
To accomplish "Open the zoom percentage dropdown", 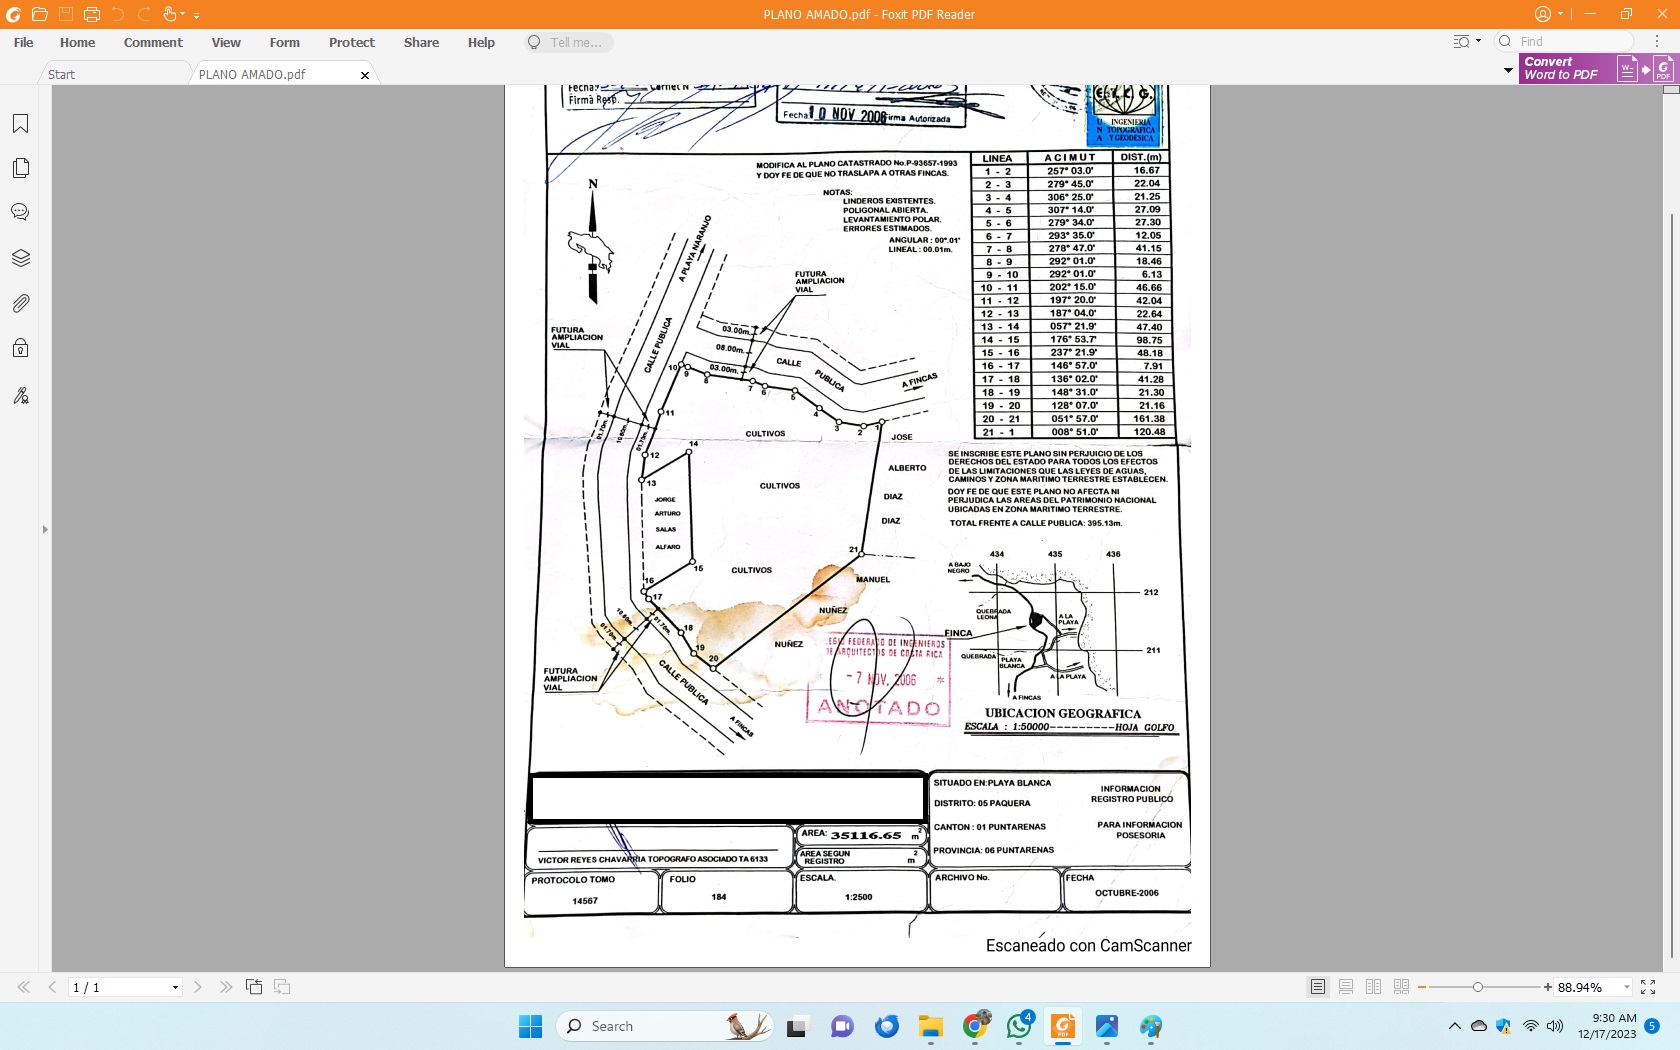I will tap(1626, 987).
